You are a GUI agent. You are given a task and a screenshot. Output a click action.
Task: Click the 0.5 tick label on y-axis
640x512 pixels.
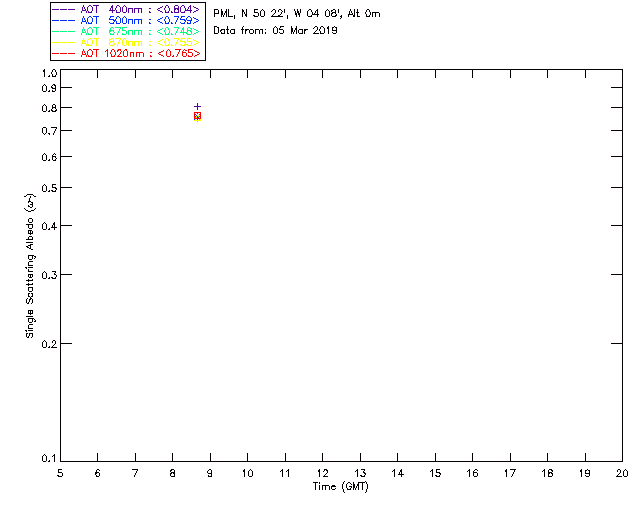tap(48, 188)
